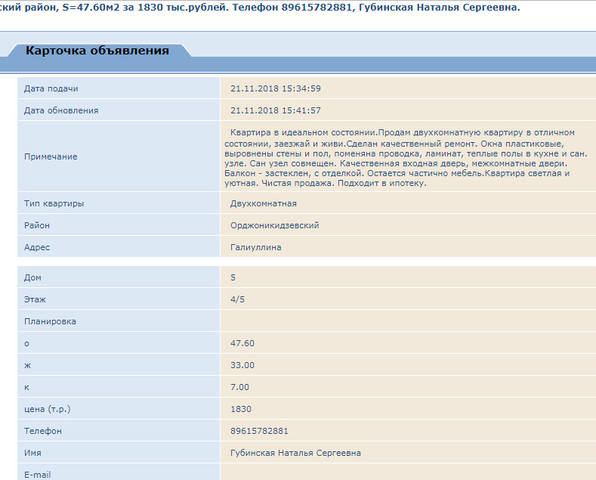Click the living area value '33.00'
Screen dimensions: 596x480
[243, 365]
